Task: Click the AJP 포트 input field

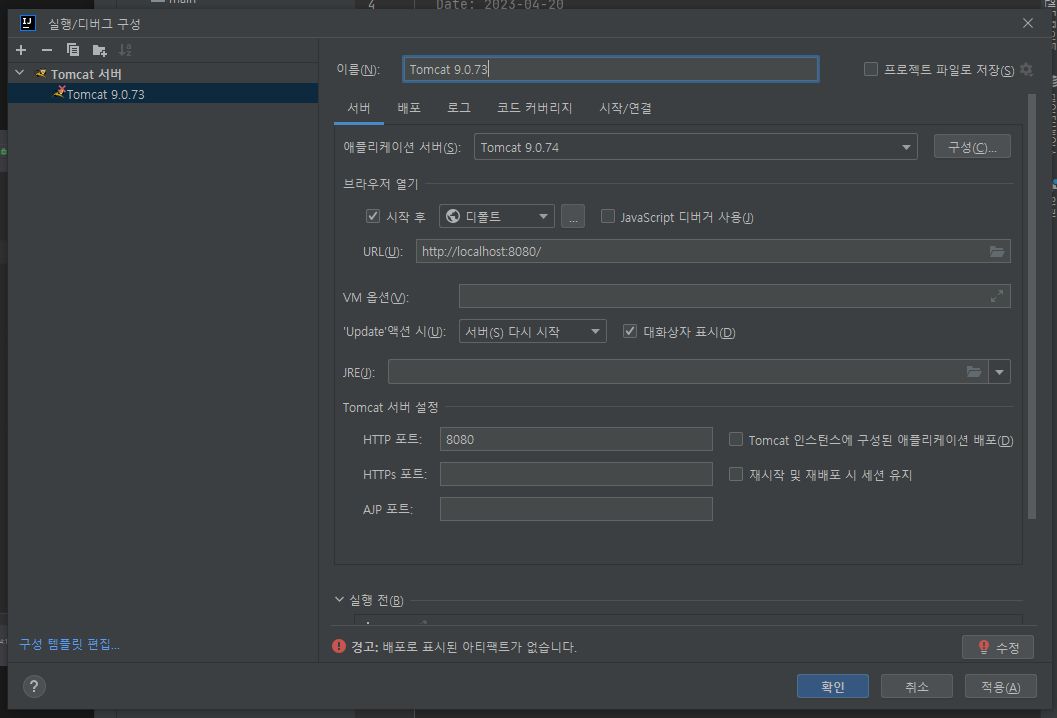Action: click(x=576, y=509)
